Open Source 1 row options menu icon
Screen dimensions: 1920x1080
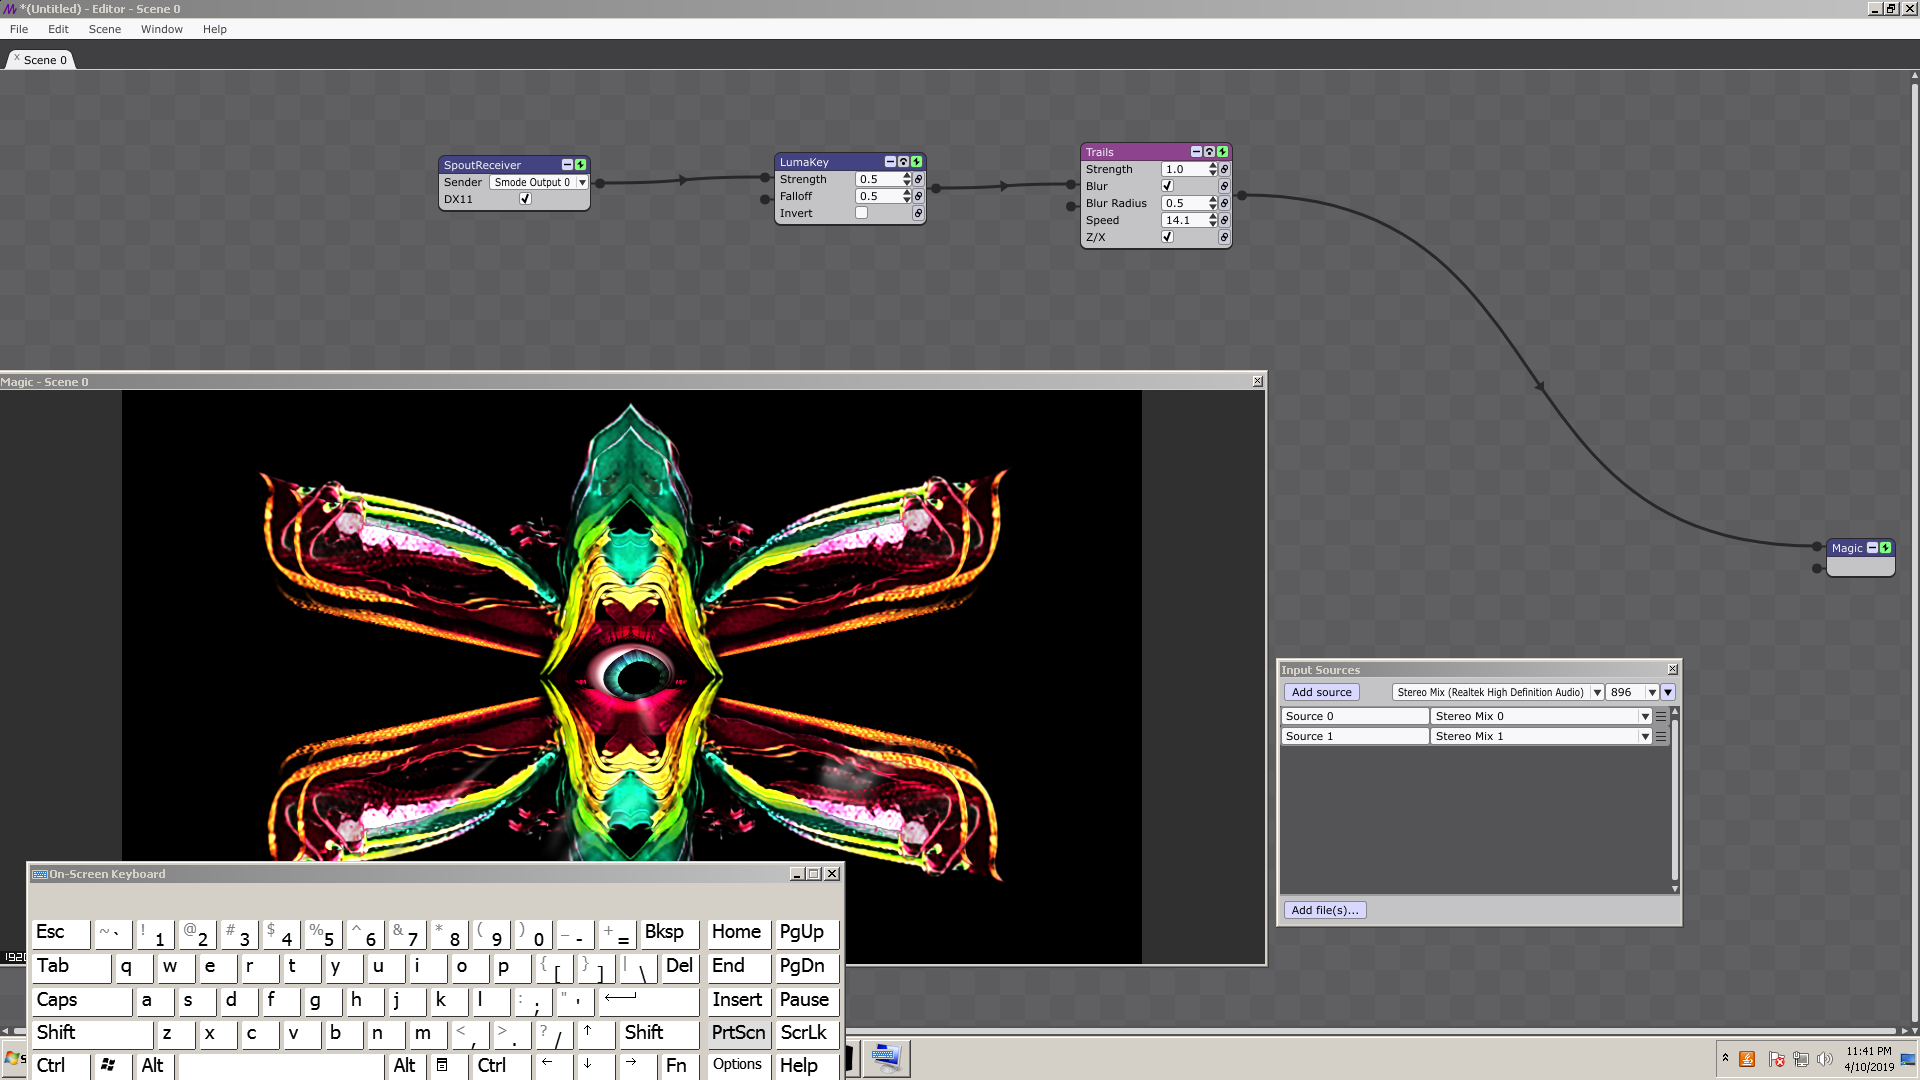click(1661, 737)
